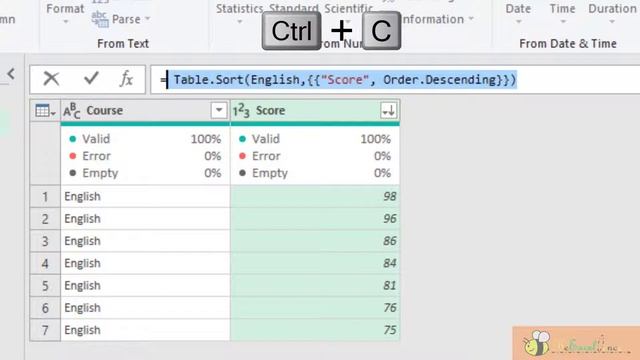
Task: Click Error 0% in Score column quality
Action: (x=315, y=156)
